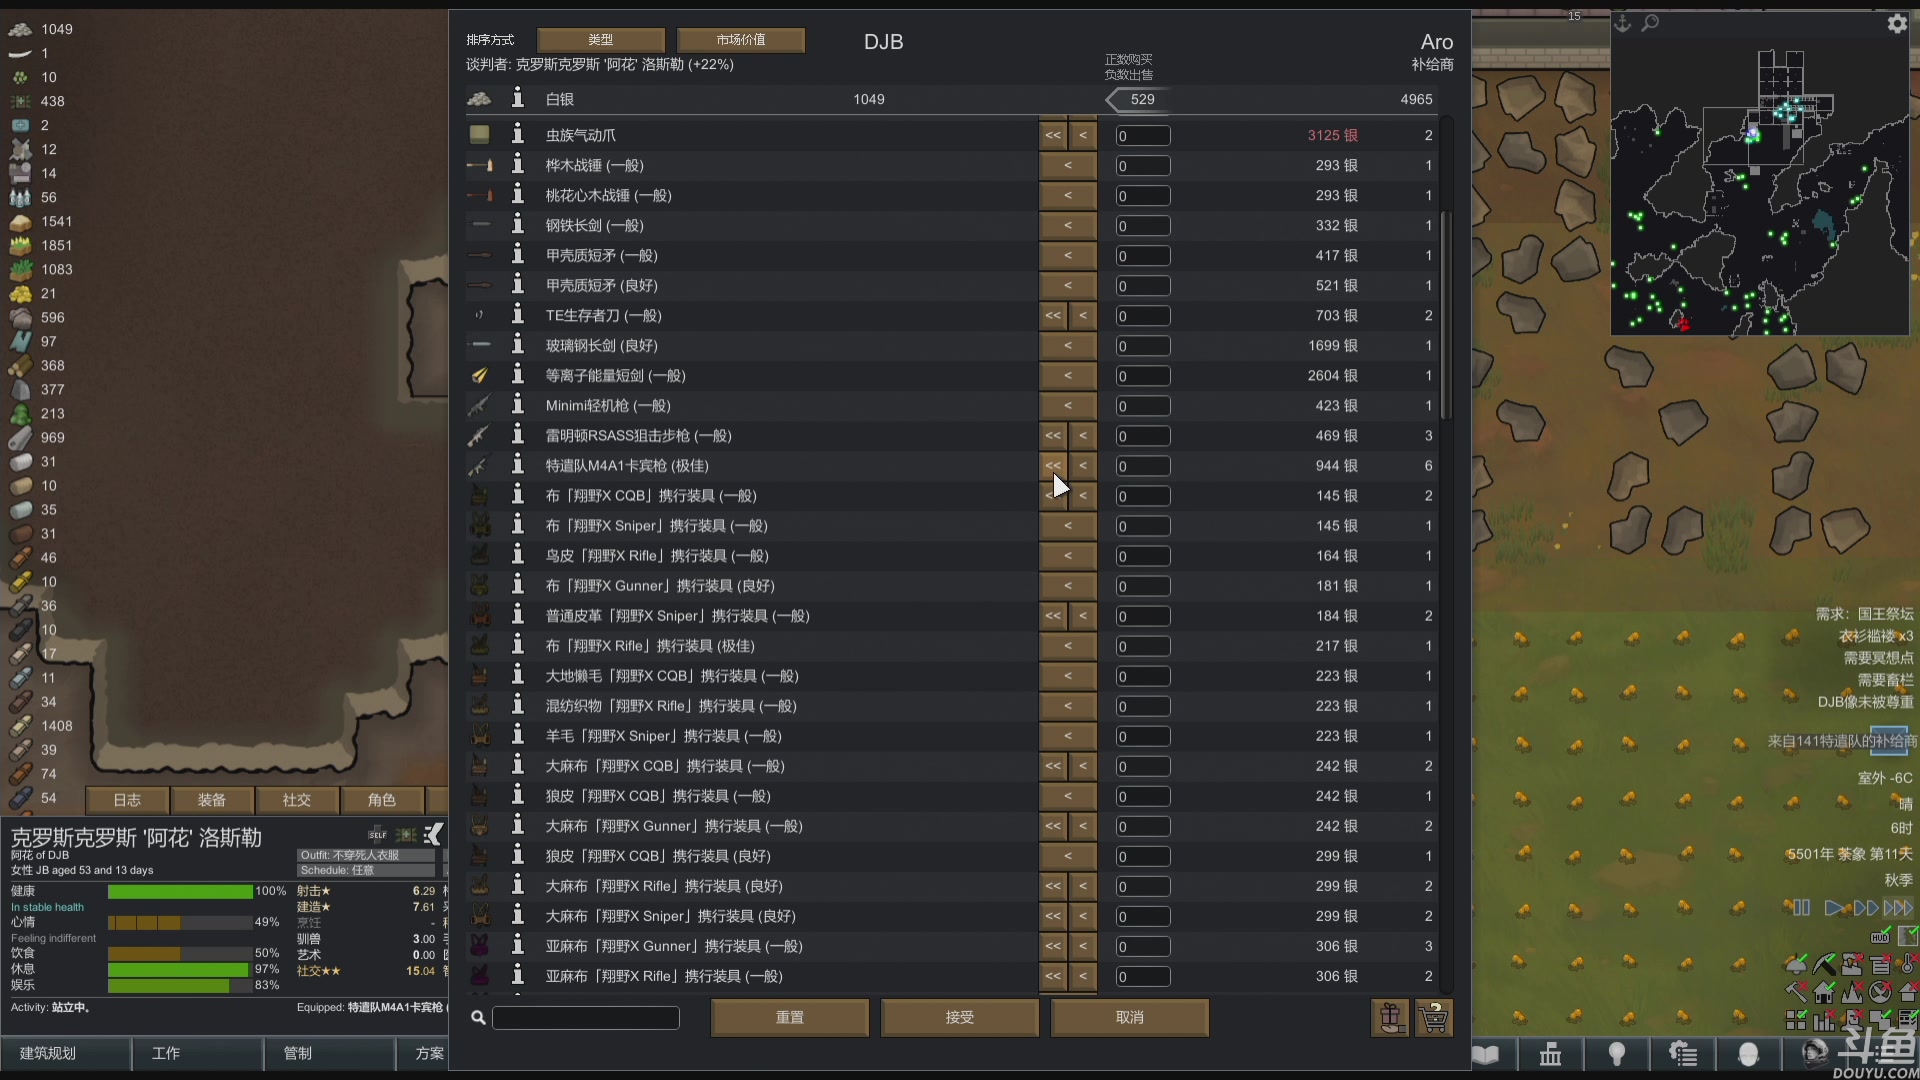
Task: Open the 市场价值 sort option
Action: click(740, 40)
